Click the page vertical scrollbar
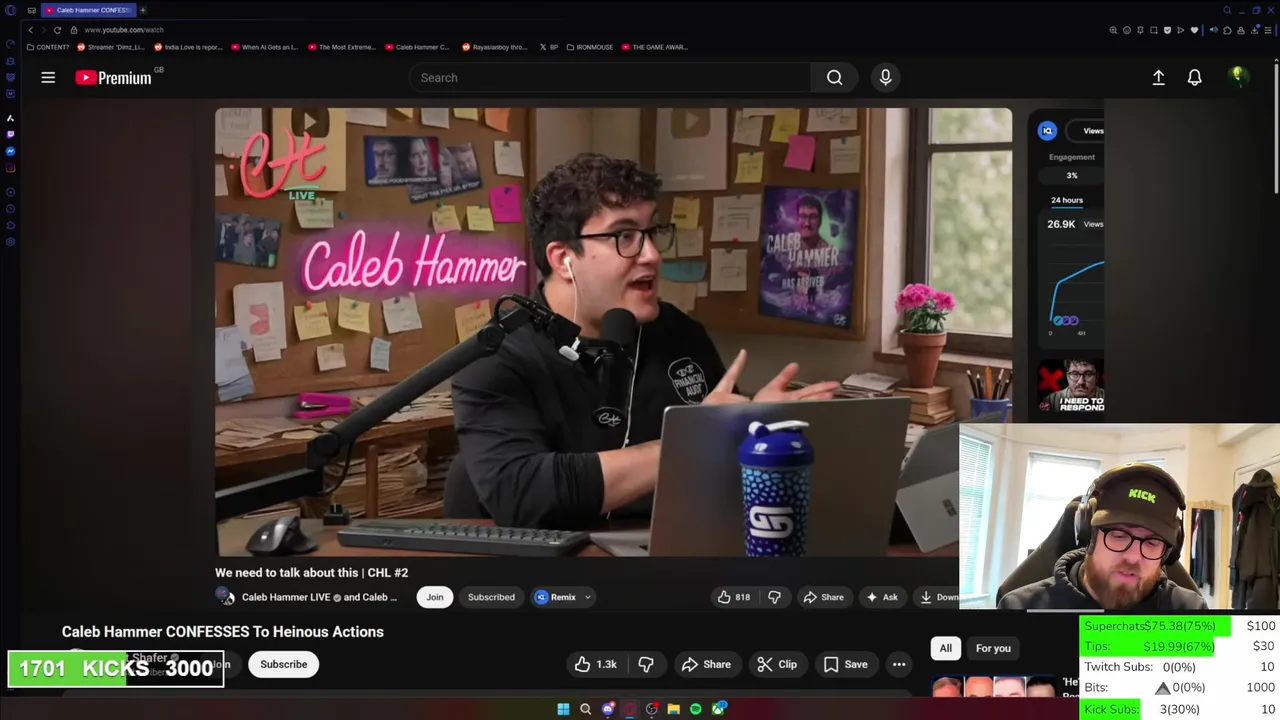 coord(1276,130)
